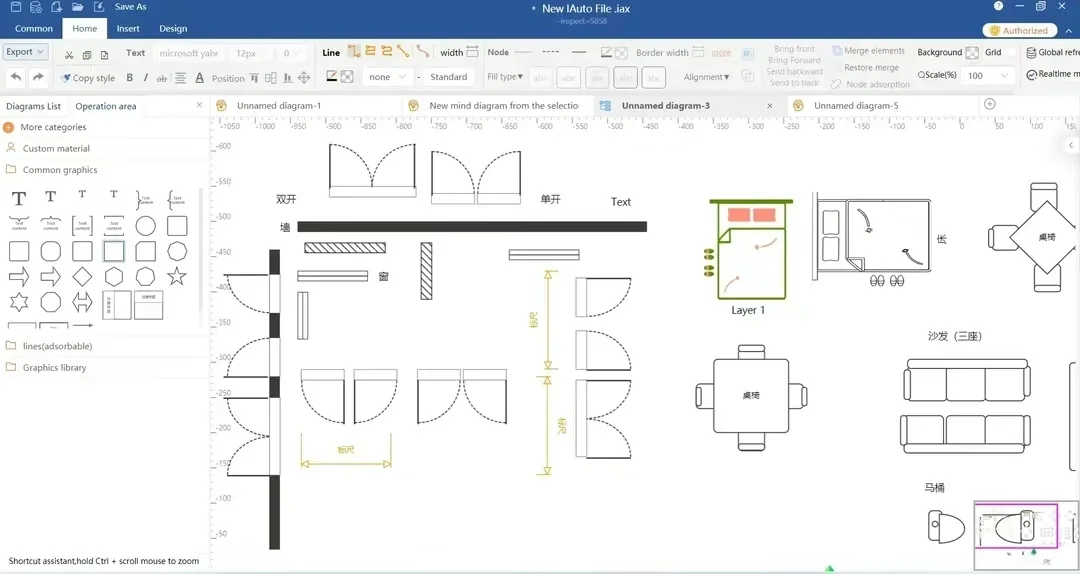Open the line arrow 'none' dropdown
Viewport: 1080px width, 574px height.
point(387,77)
